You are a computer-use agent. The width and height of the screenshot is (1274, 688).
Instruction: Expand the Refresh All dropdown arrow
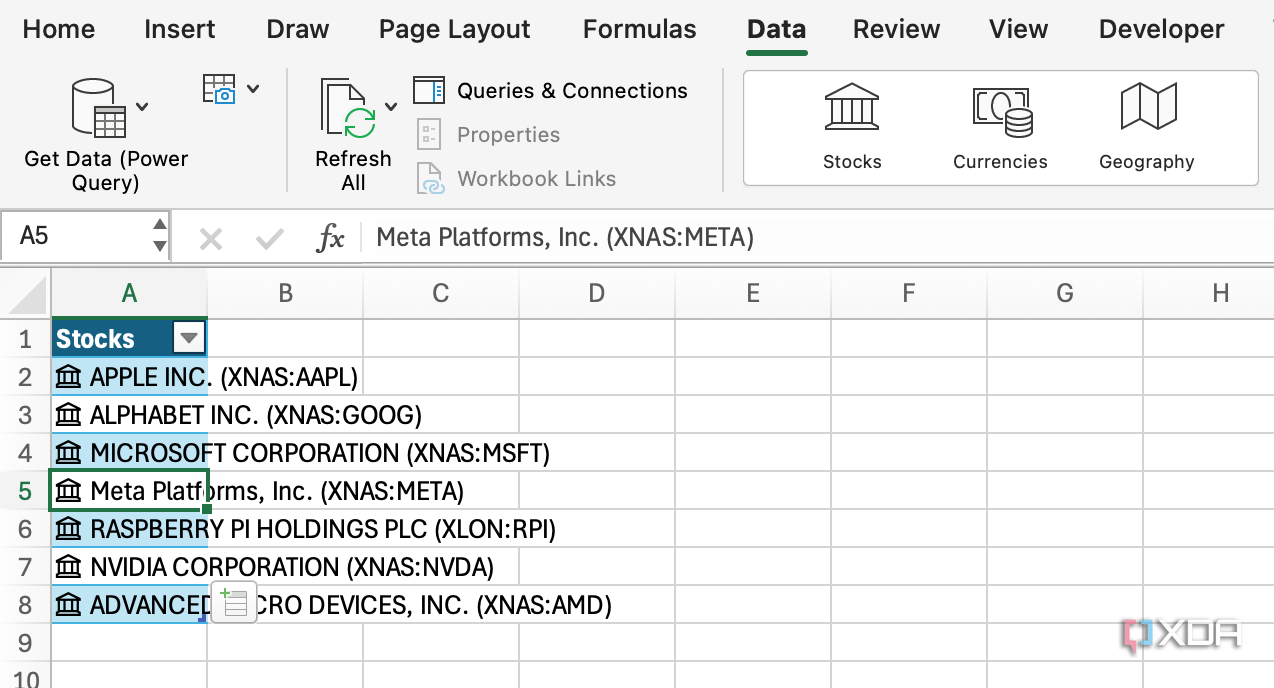pos(390,105)
